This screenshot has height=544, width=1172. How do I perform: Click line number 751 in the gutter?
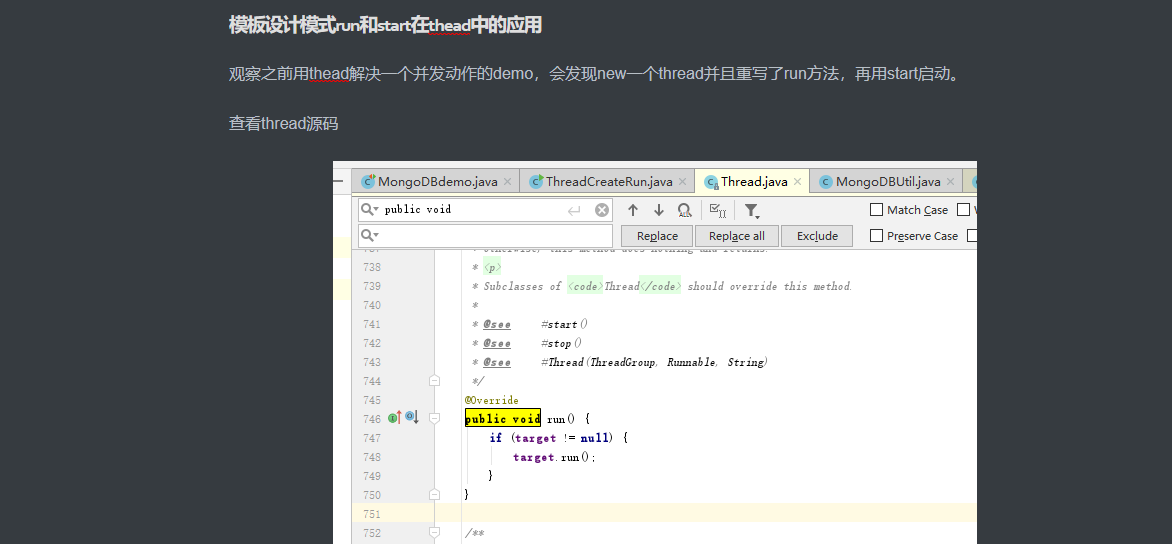point(371,514)
